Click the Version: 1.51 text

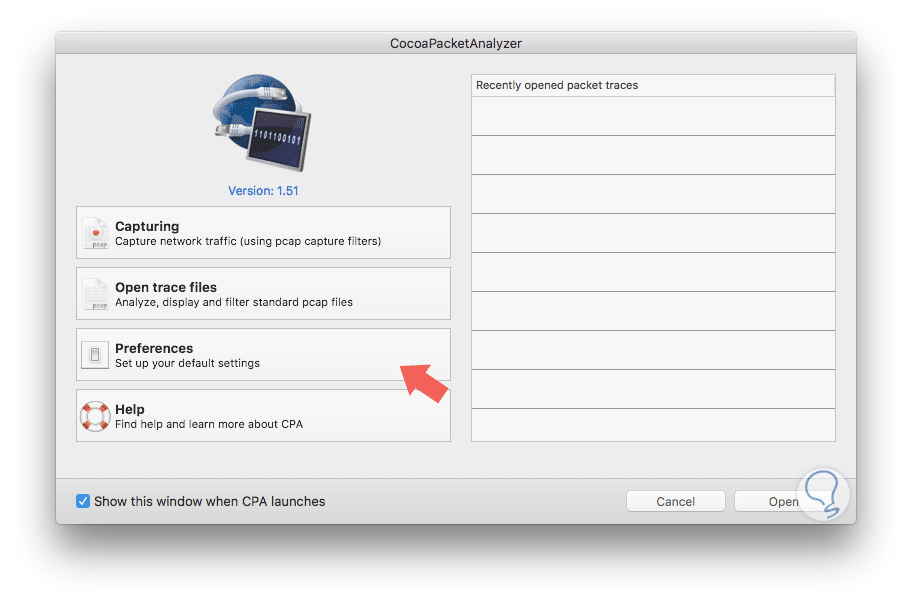263,191
